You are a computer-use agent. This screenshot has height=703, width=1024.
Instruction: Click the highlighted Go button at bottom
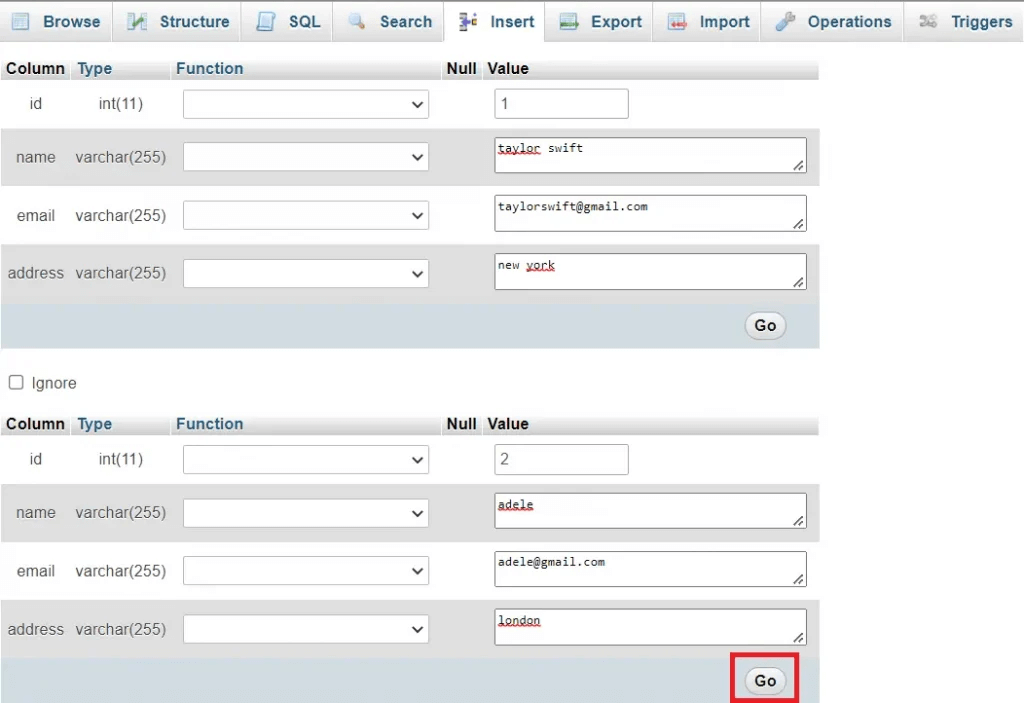pos(763,679)
